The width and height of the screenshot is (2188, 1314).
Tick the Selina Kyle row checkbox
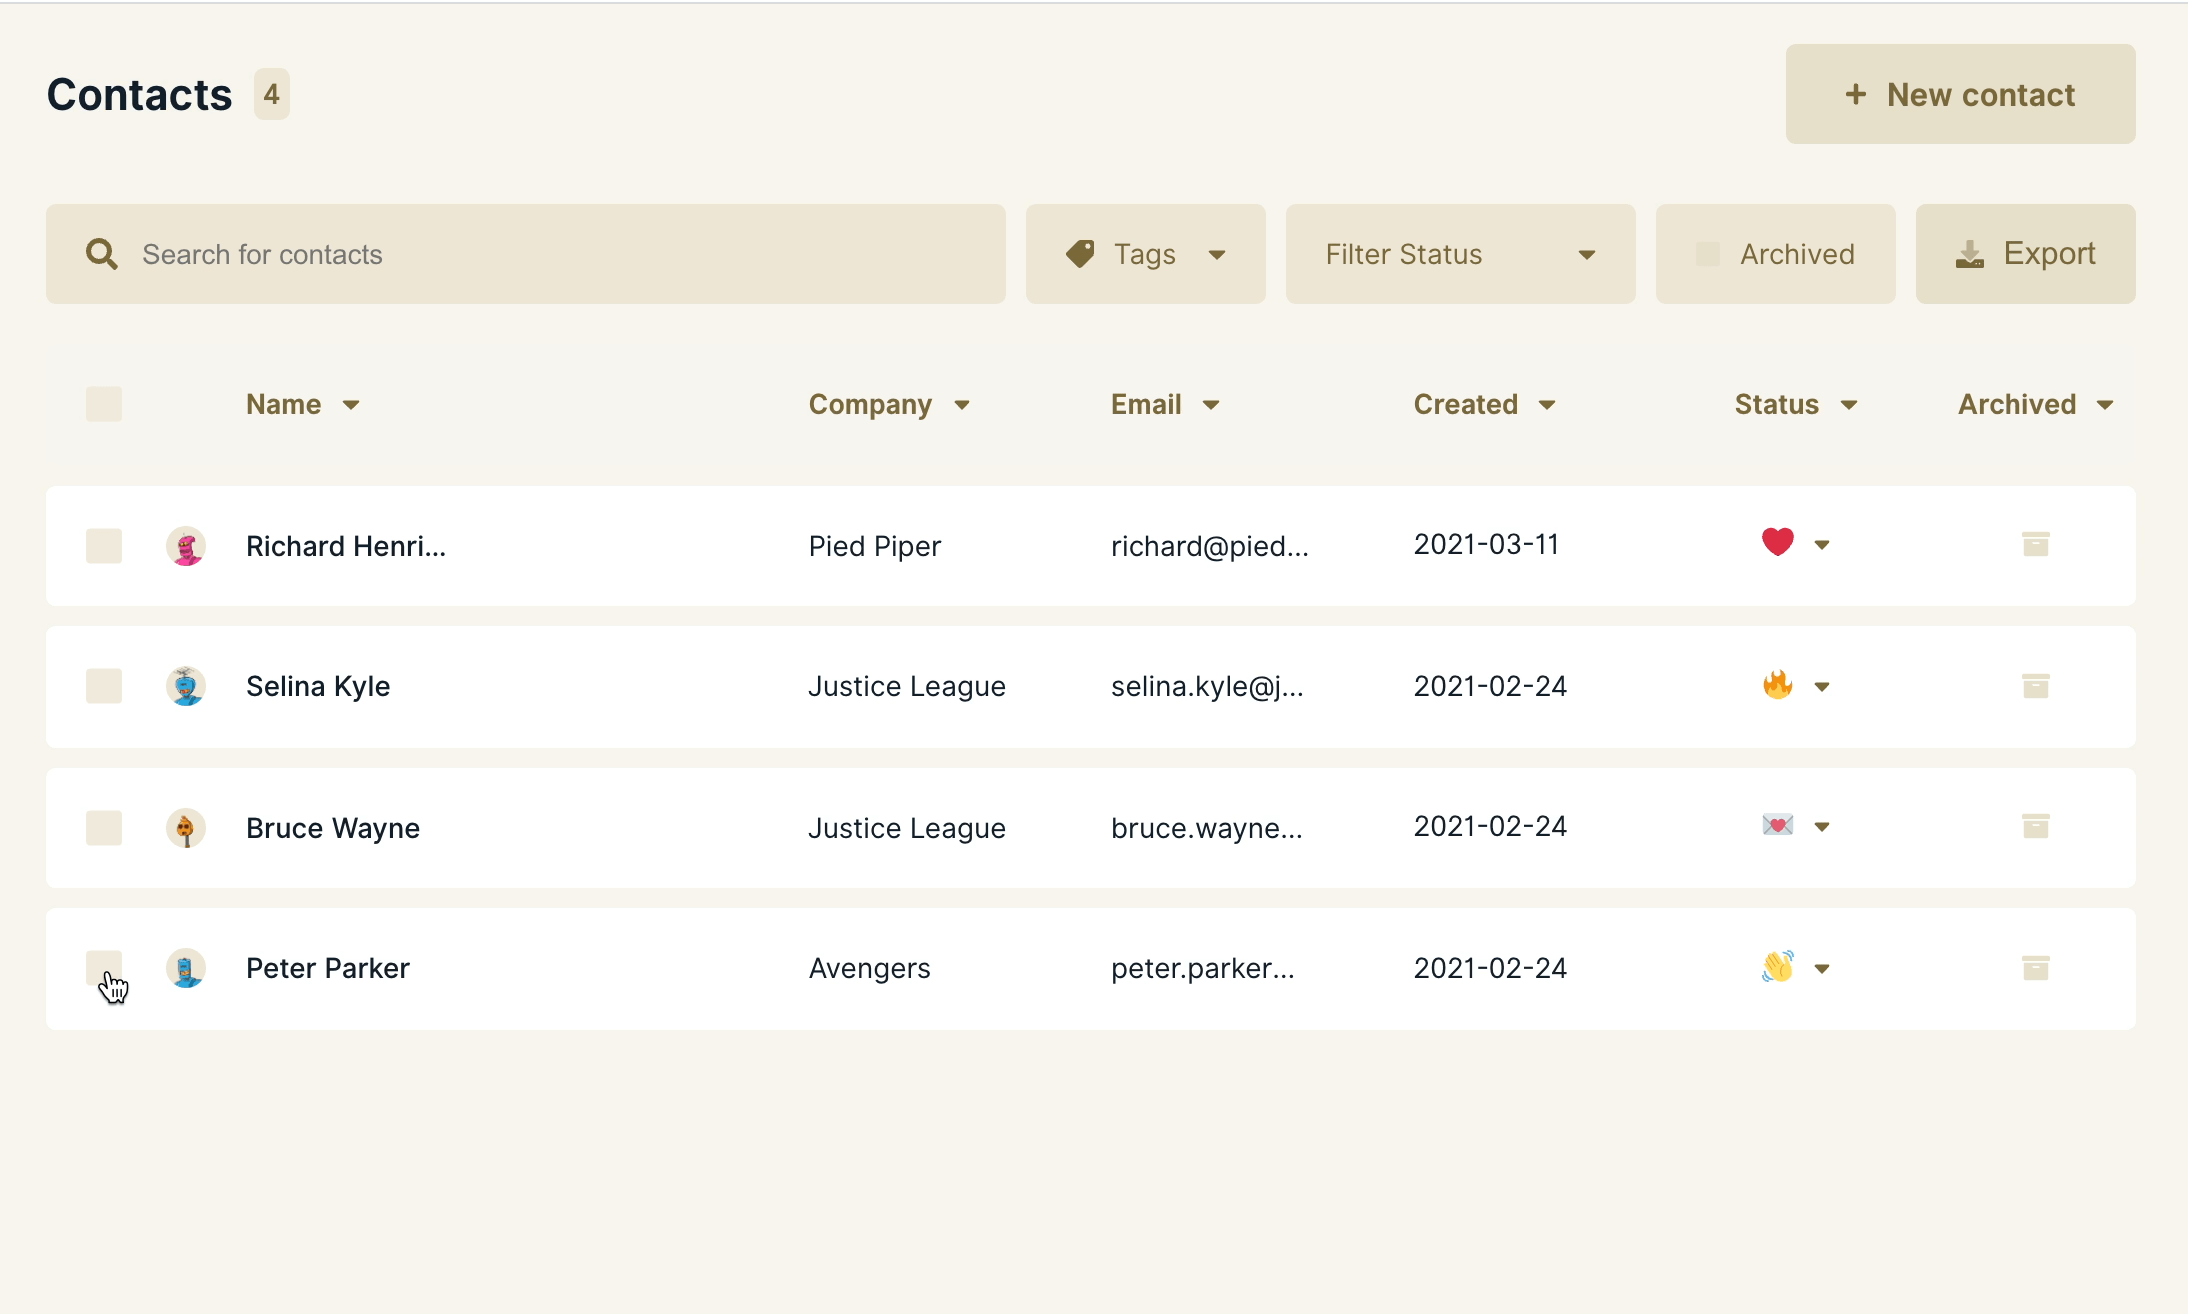click(x=104, y=686)
